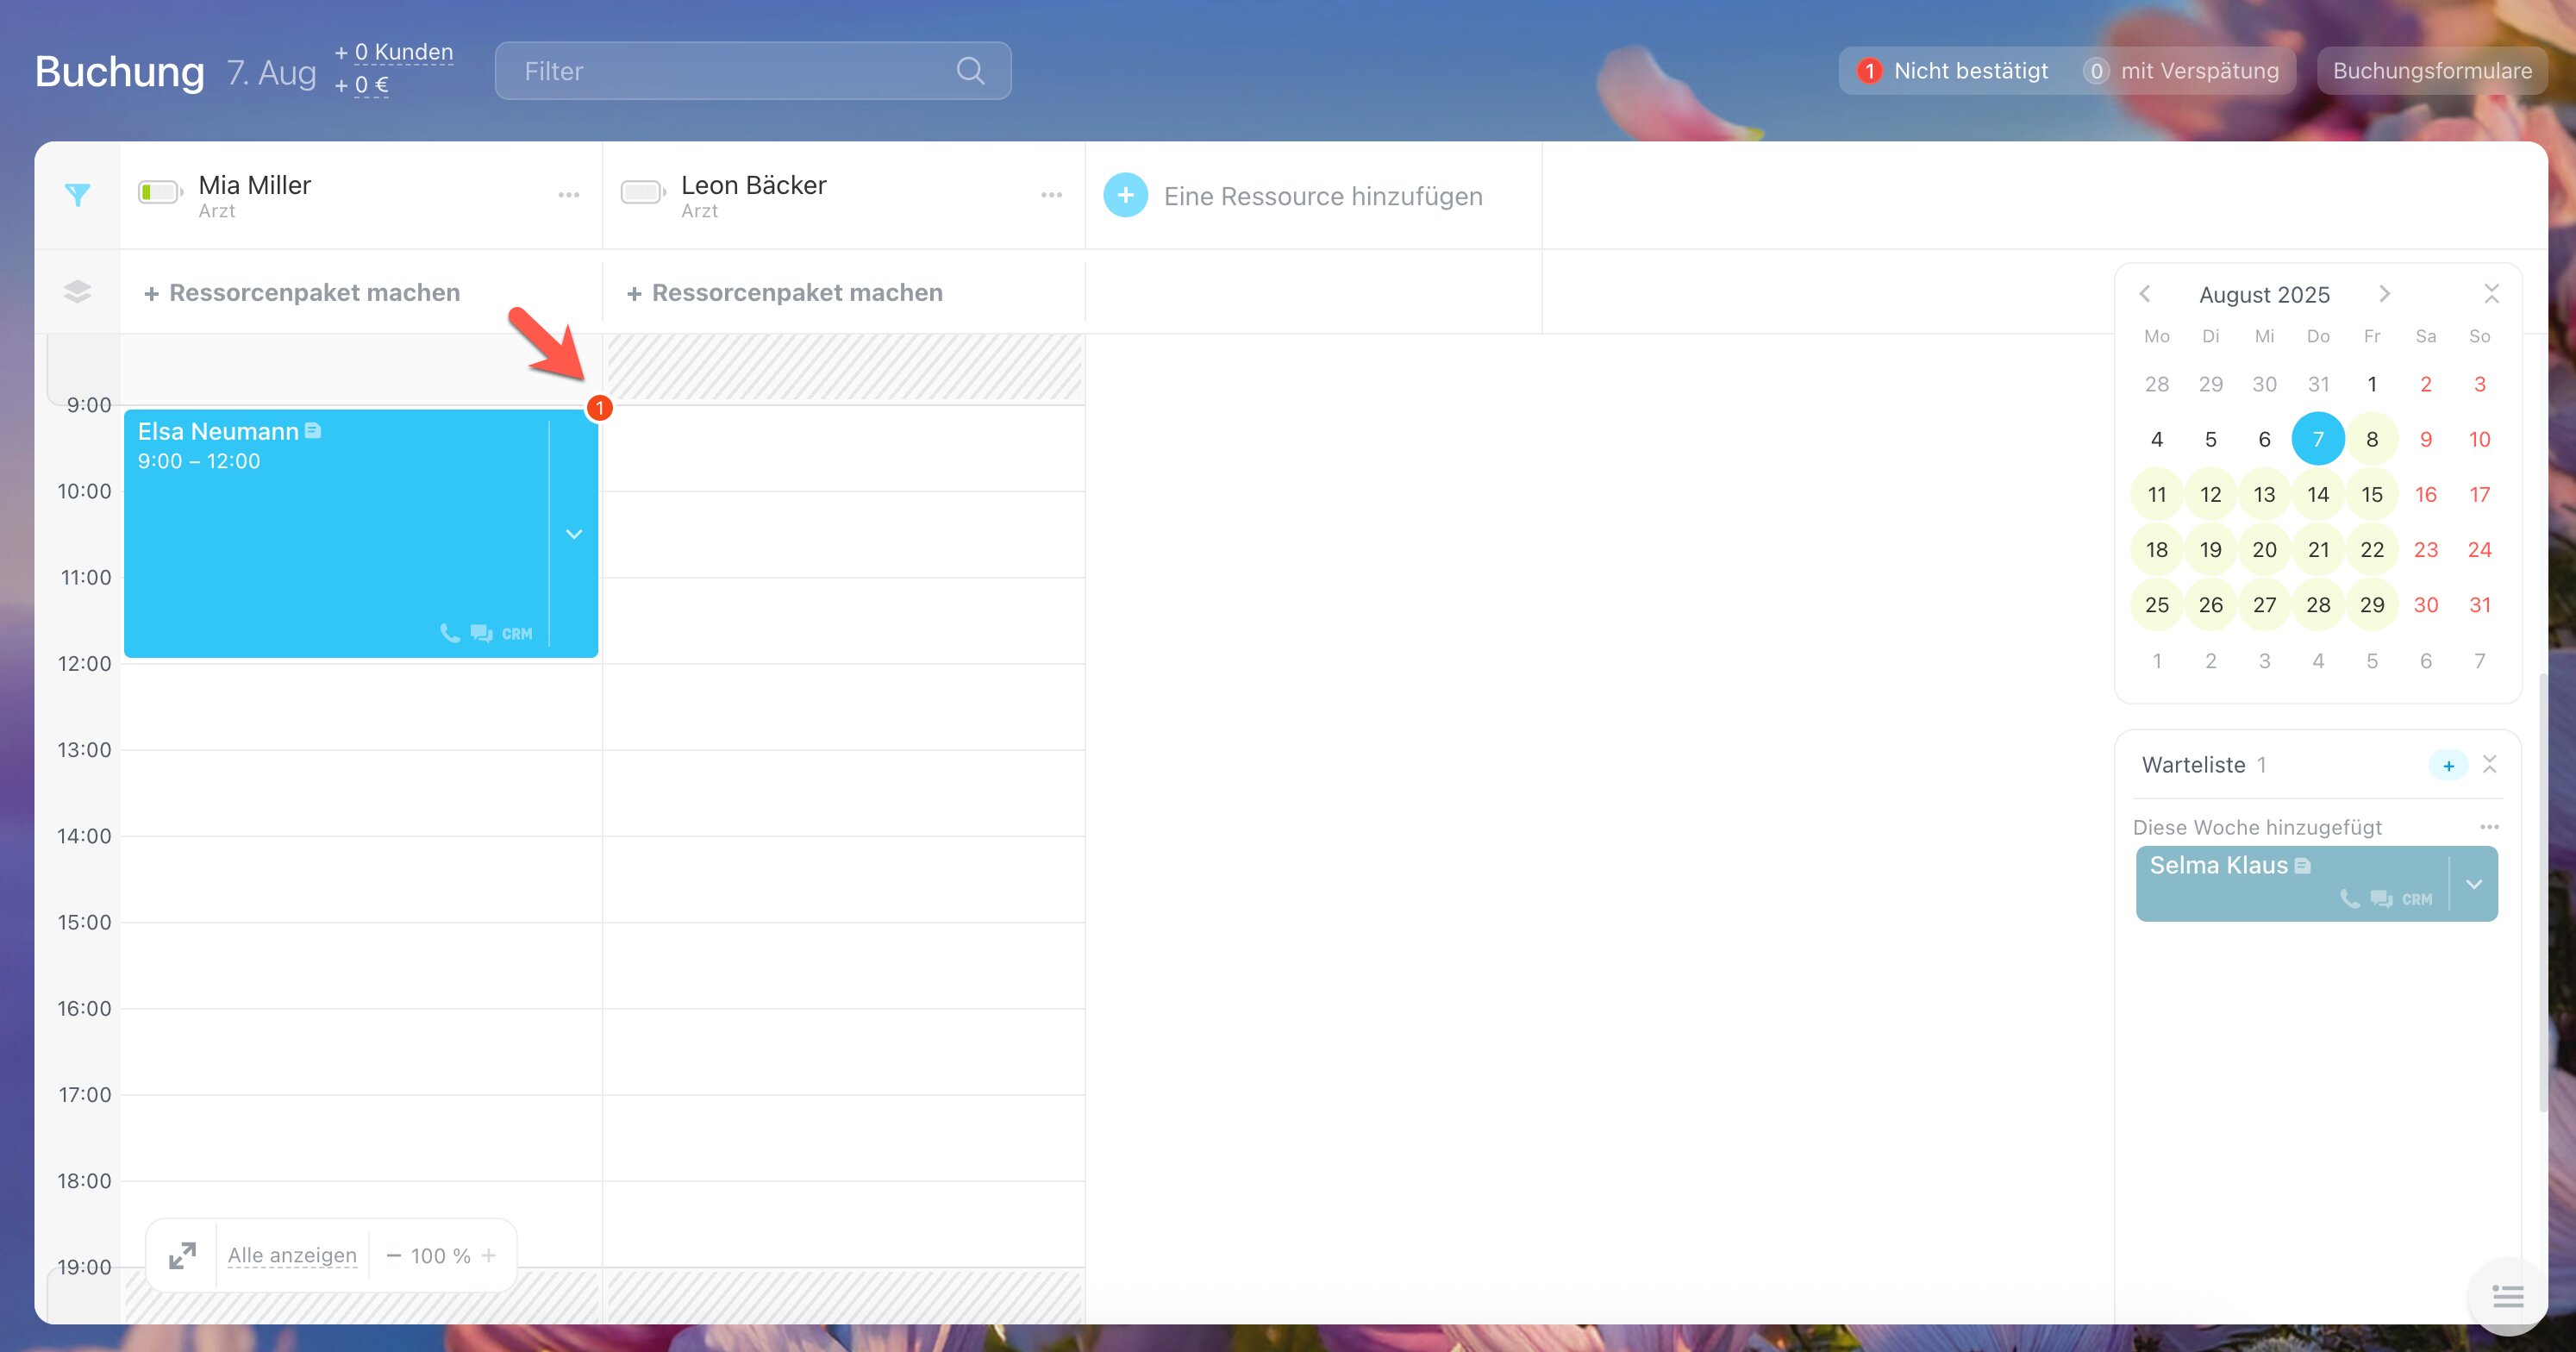Toggle Mia Miller's load indicator
This screenshot has width=2576, height=1352.
point(159,192)
